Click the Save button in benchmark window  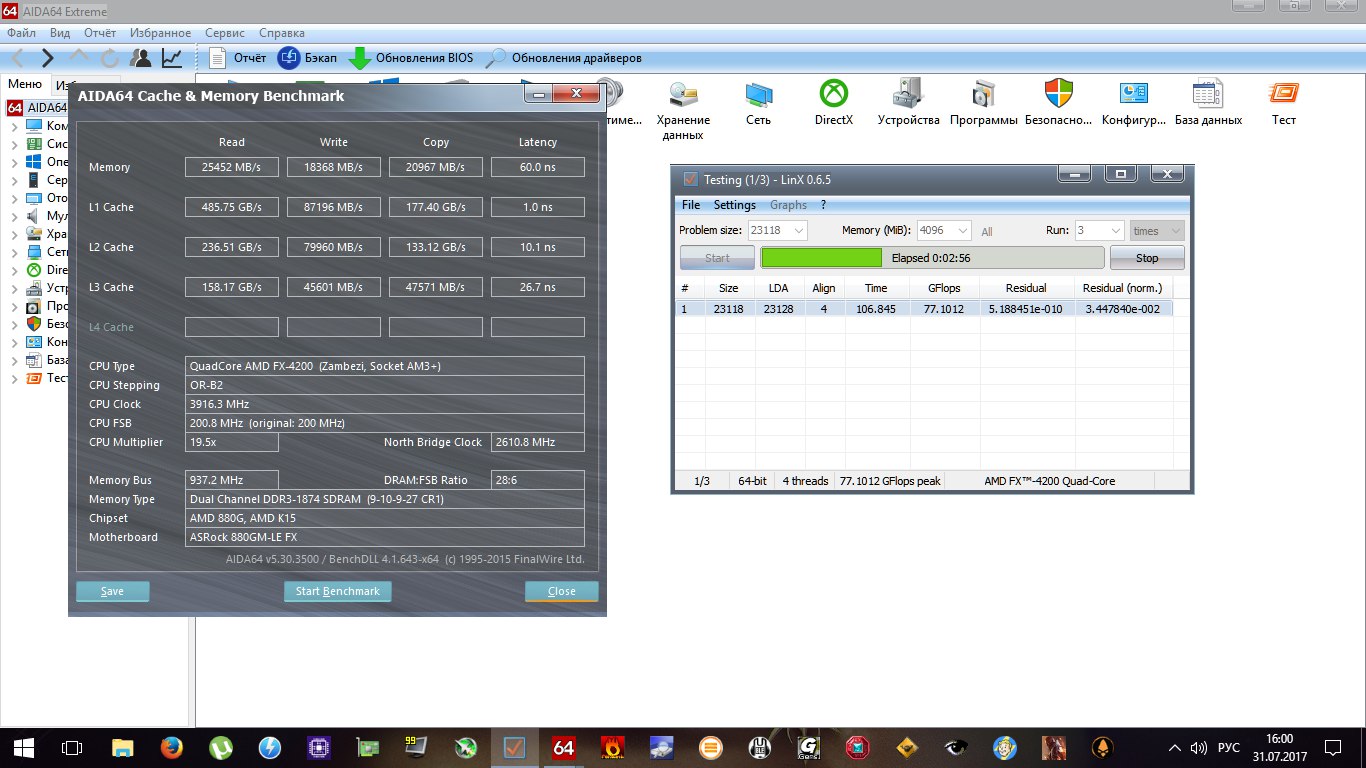(x=113, y=591)
